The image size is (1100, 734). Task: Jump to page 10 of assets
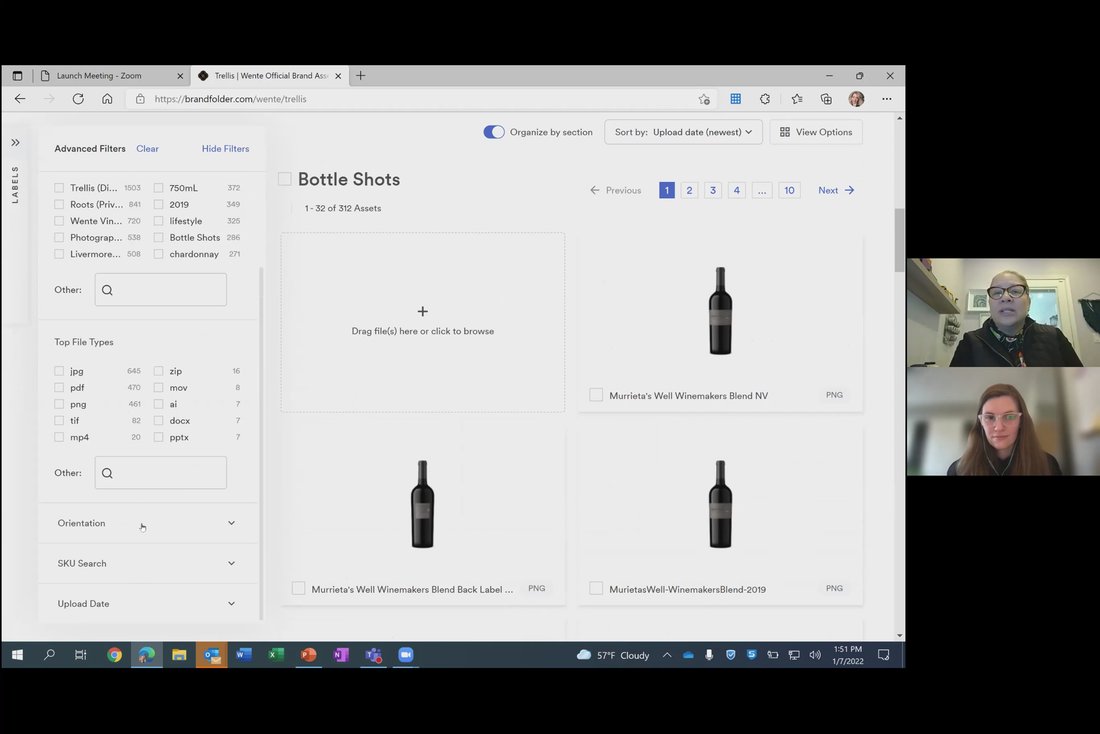coord(789,190)
